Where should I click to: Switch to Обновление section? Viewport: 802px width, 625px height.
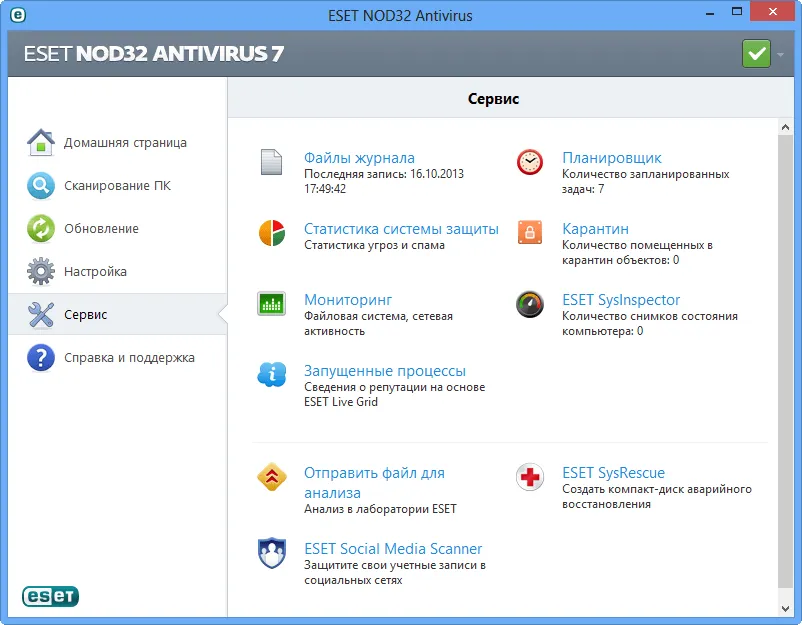[x=118, y=228]
